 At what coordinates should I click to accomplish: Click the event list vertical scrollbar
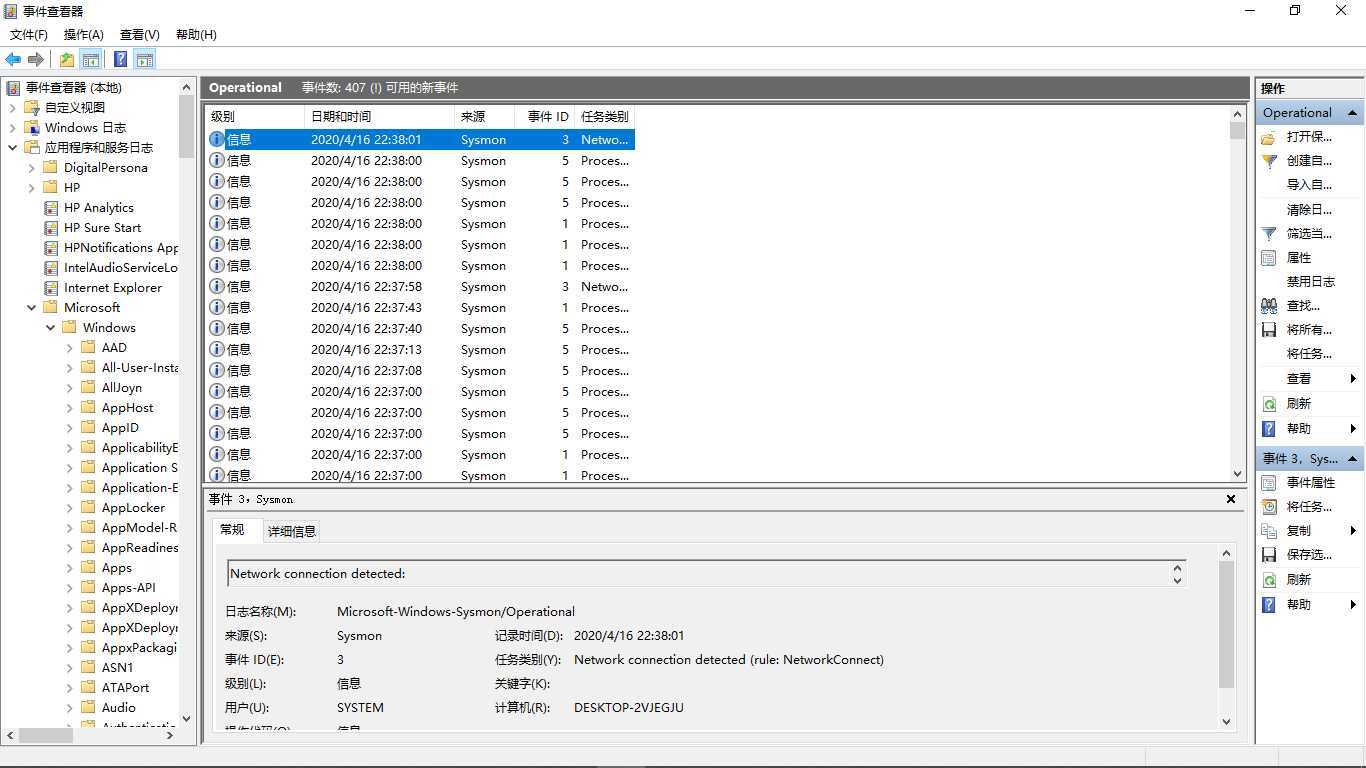click(x=1238, y=293)
